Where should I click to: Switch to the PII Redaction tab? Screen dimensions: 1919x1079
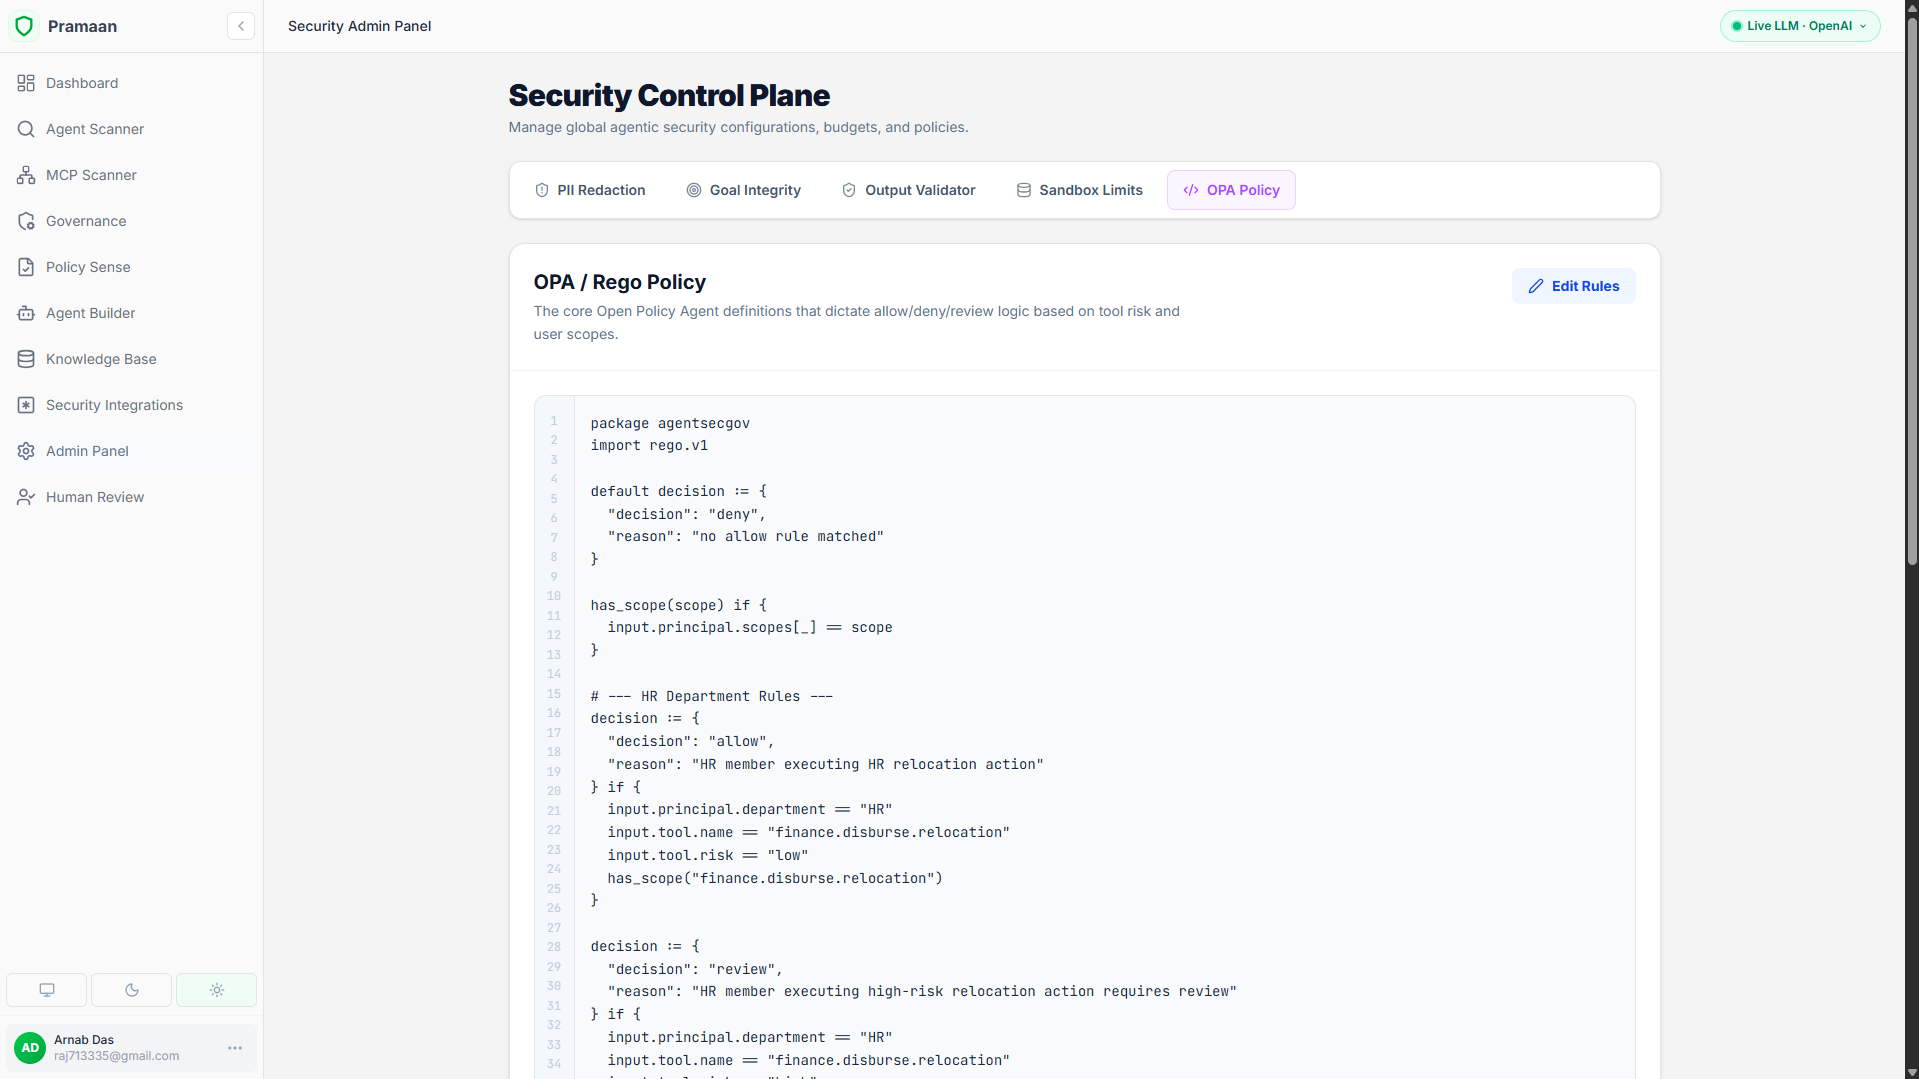pos(590,190)
